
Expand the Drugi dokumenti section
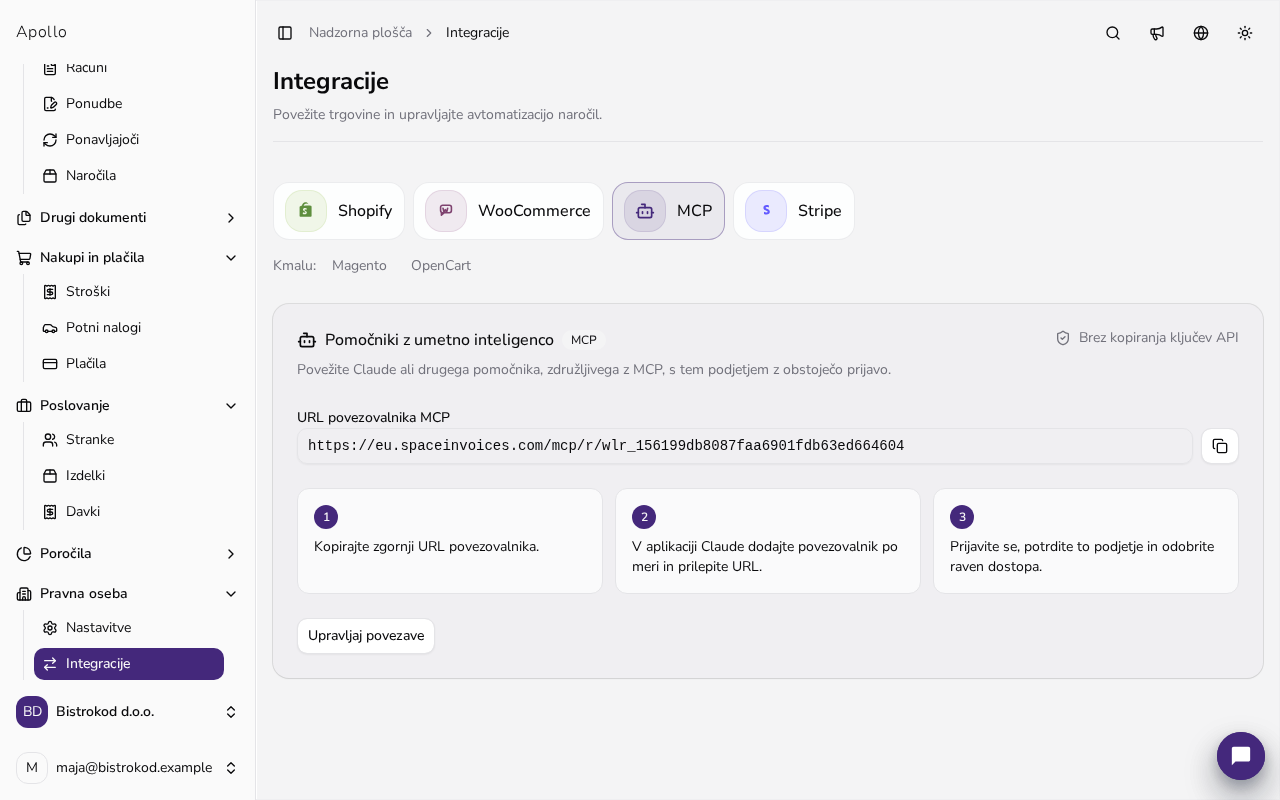point(127,218)
